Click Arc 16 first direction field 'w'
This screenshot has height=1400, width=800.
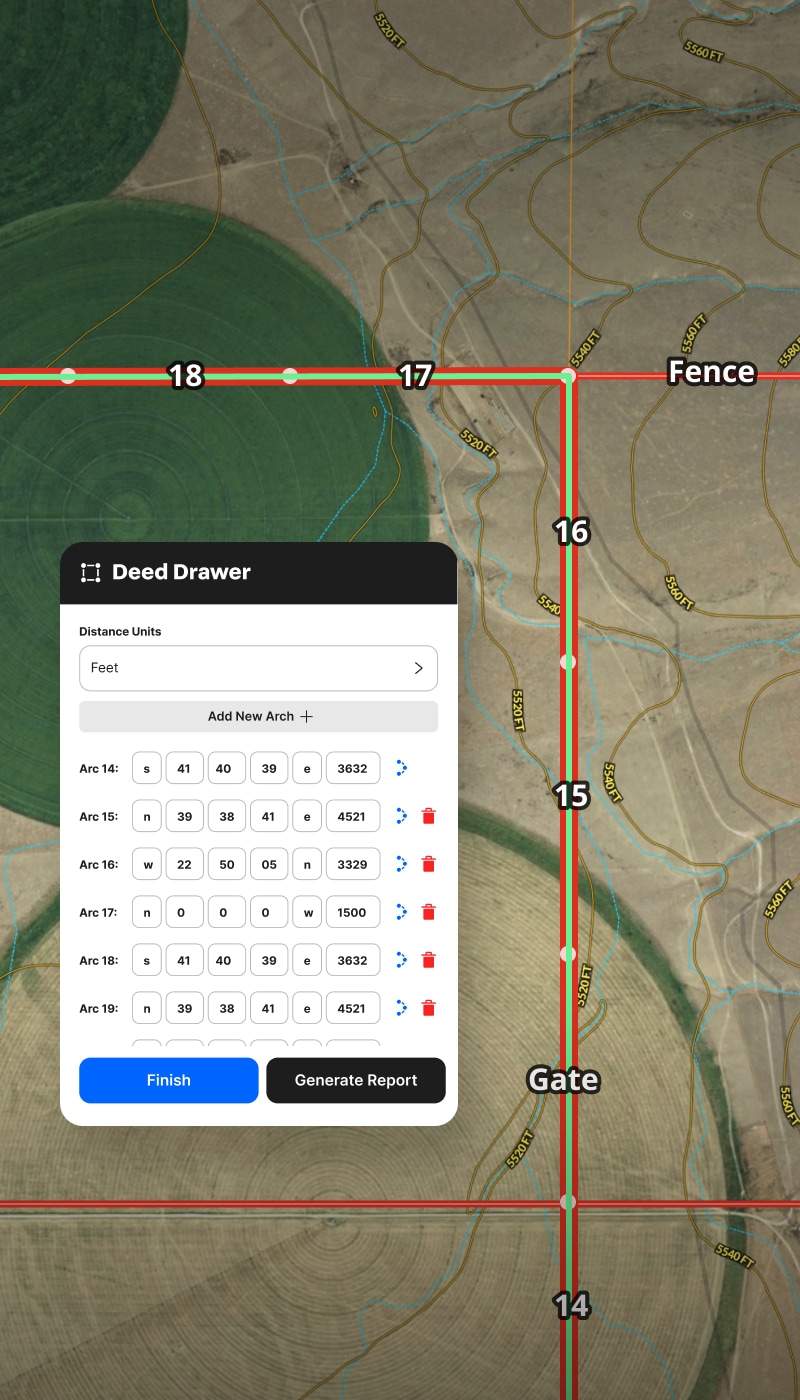147,864
